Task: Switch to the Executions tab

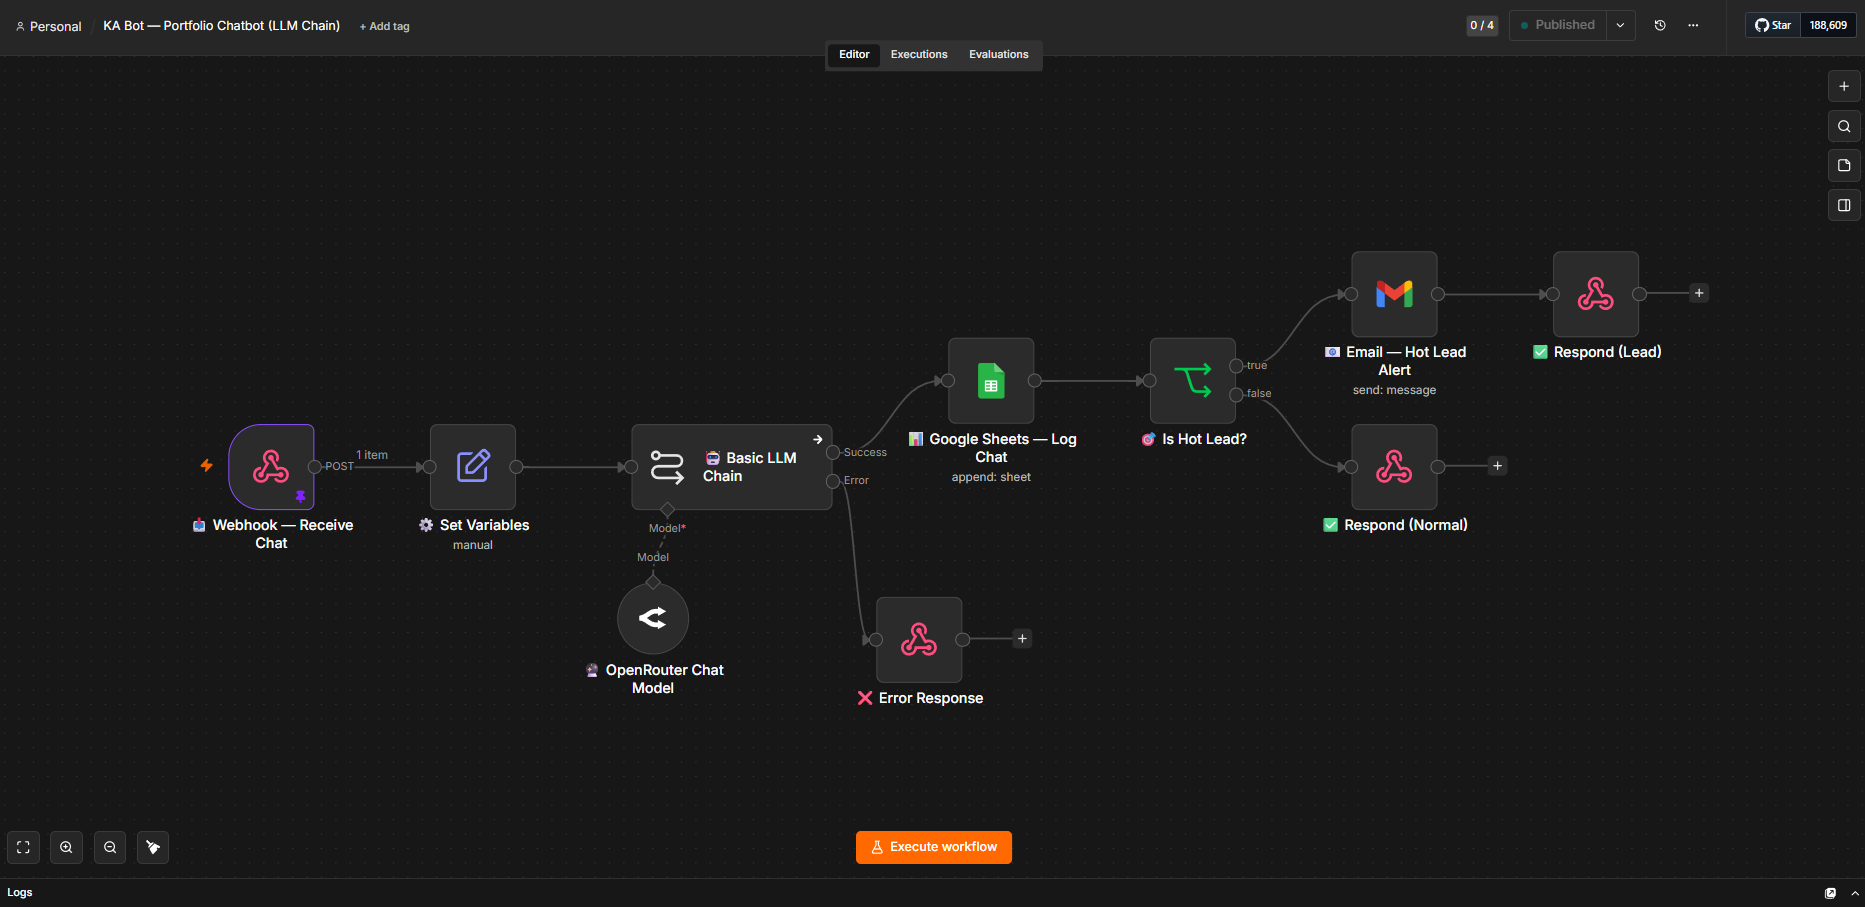Action: tap(919, 55)
